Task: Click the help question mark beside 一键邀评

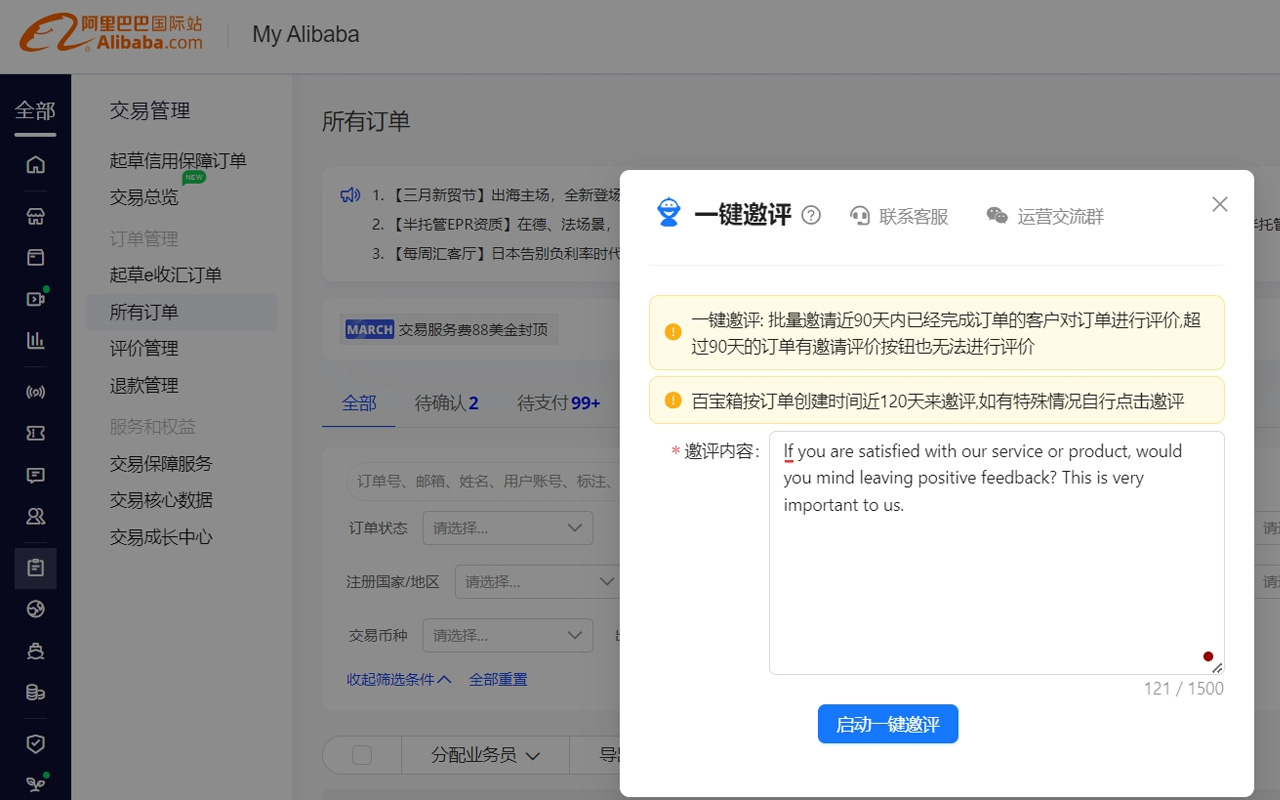Action: [811, 215]
